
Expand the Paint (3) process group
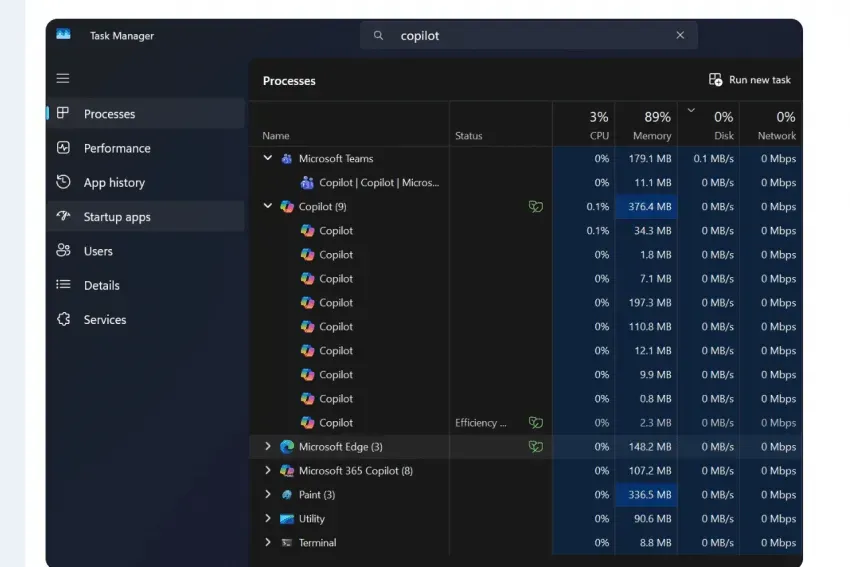coord(267,494)
